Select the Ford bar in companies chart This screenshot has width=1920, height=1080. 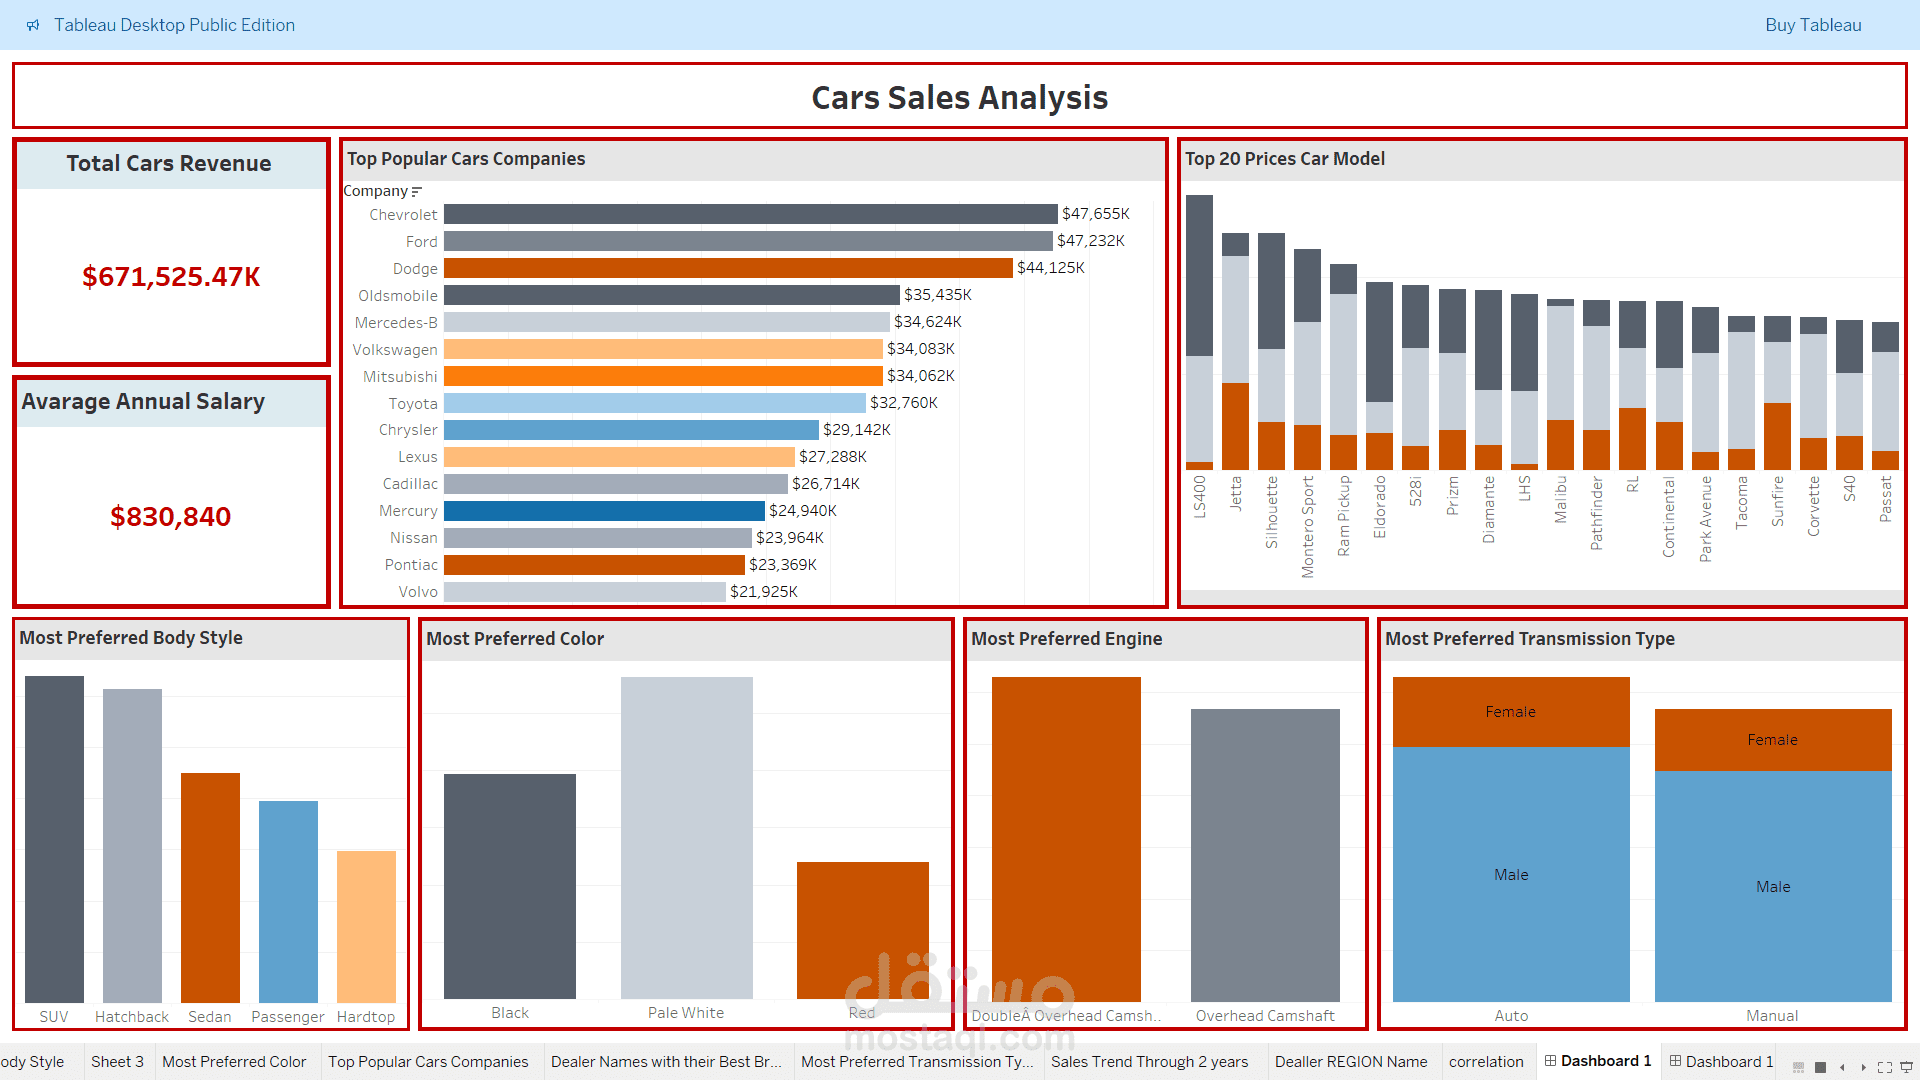click(748, 241)
